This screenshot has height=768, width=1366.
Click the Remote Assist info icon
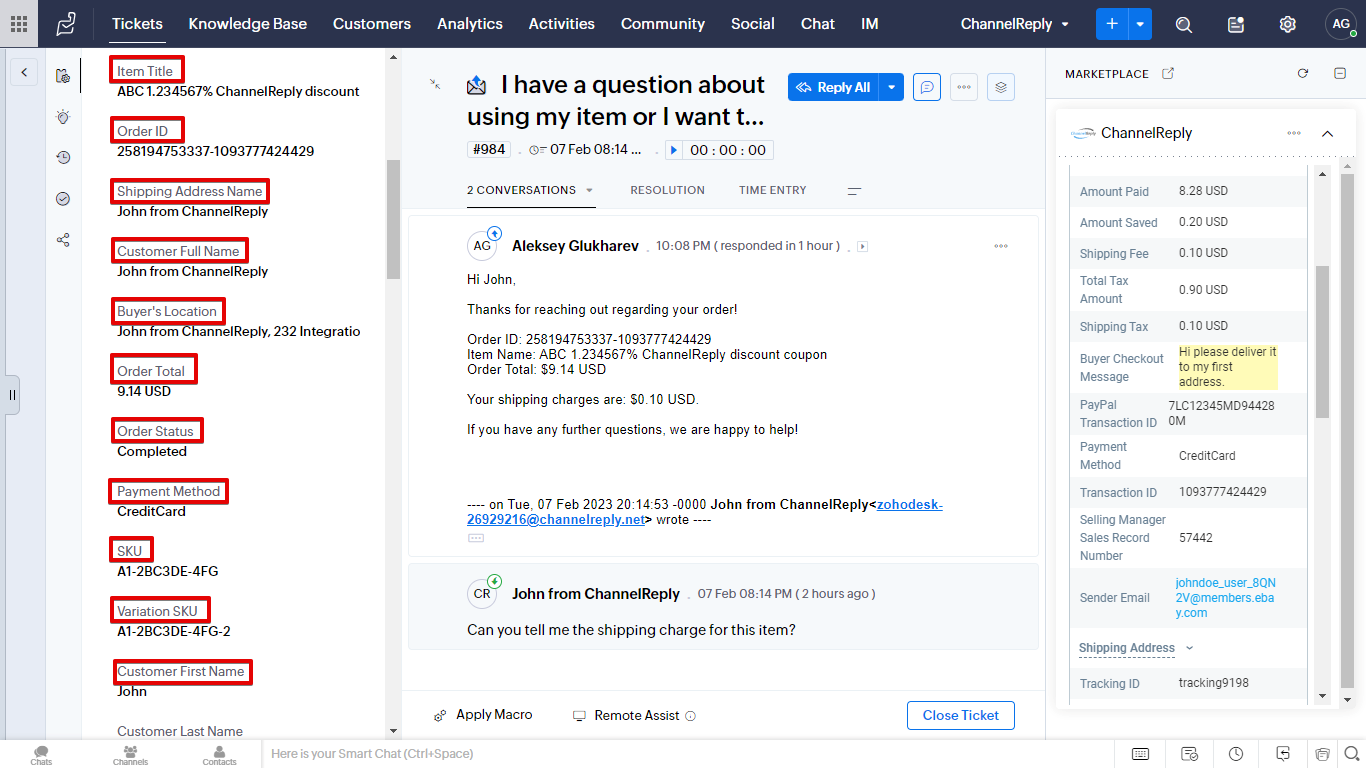690,716
